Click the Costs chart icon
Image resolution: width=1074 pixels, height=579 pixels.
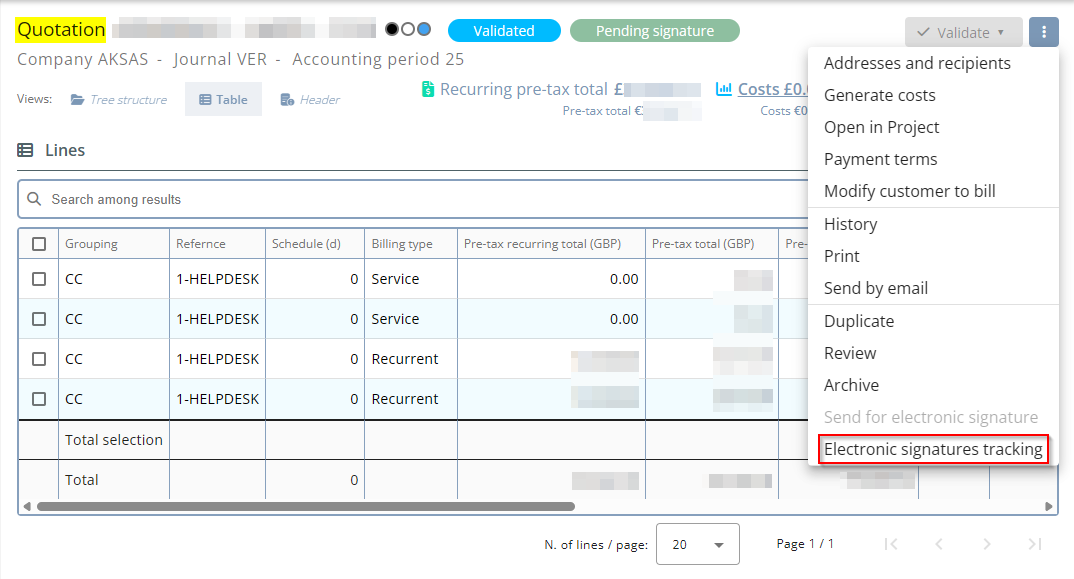724,90
